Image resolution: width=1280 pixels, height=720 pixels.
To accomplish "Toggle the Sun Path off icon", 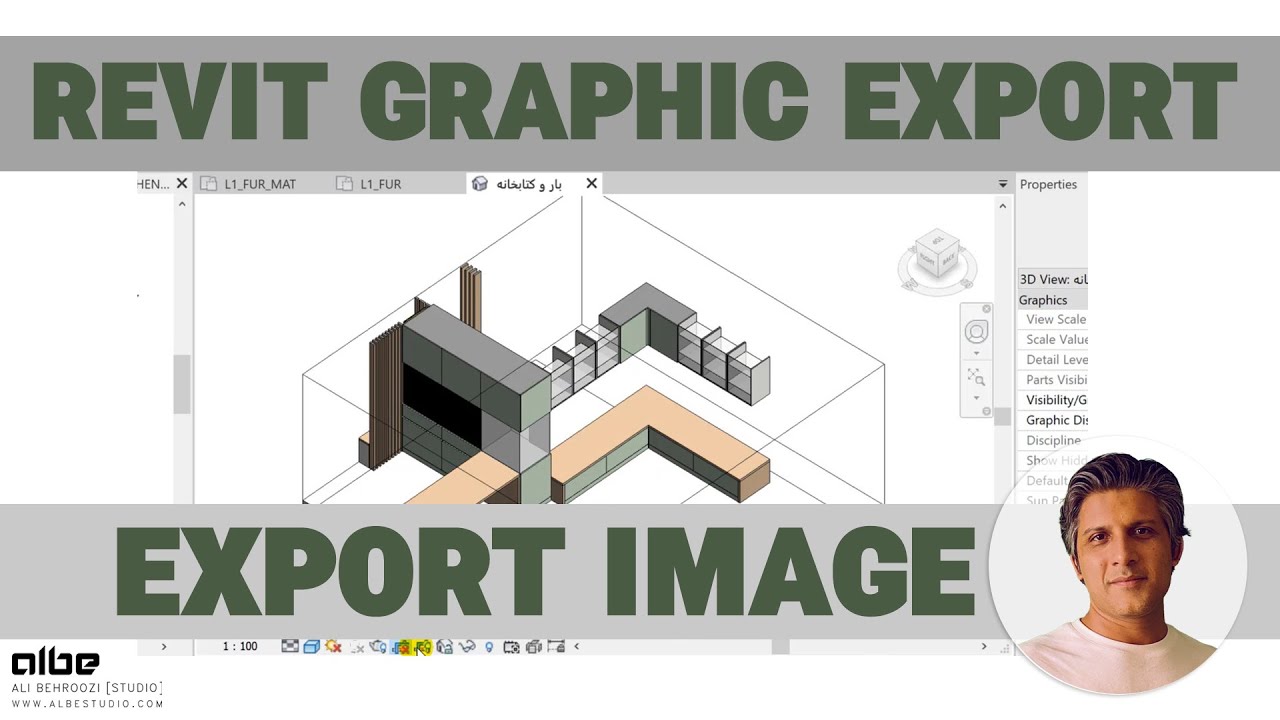I will tap(333, 646).
